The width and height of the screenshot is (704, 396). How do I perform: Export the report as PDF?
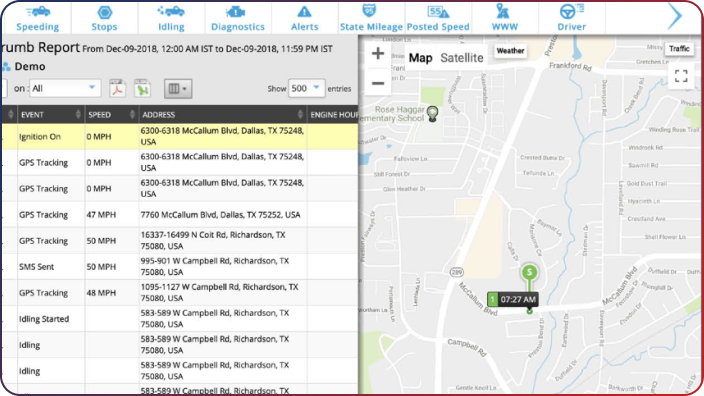pyautogui.click(x=118, y=88)
